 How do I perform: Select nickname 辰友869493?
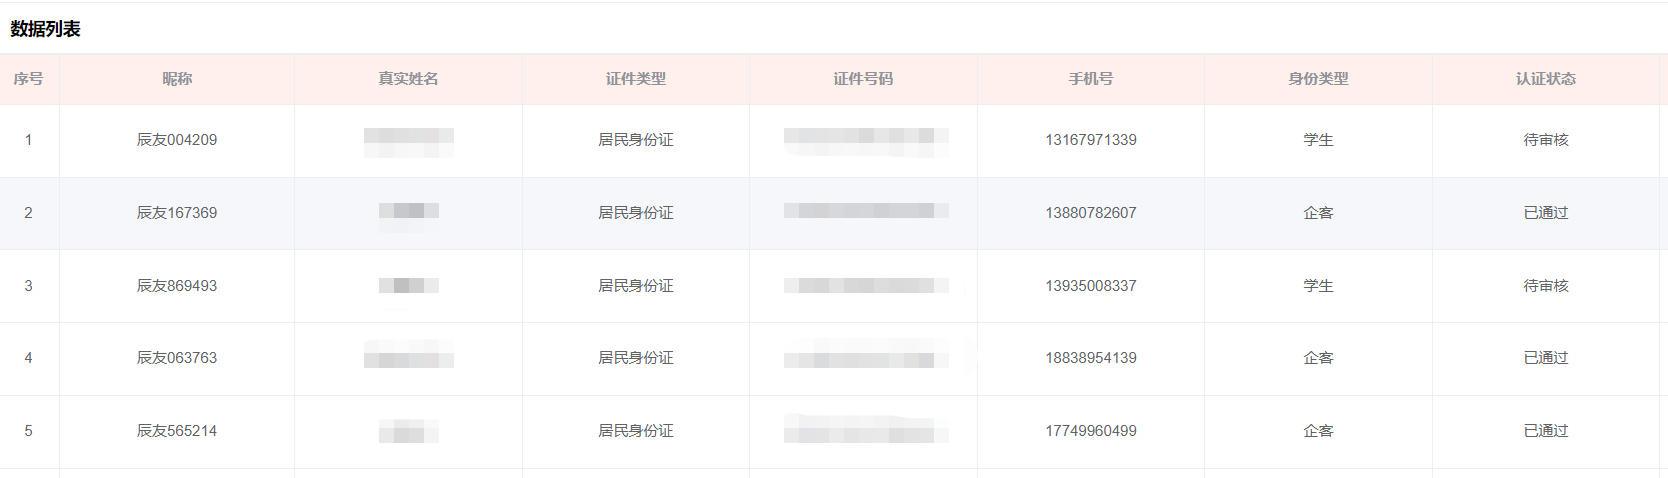point(177,286)
